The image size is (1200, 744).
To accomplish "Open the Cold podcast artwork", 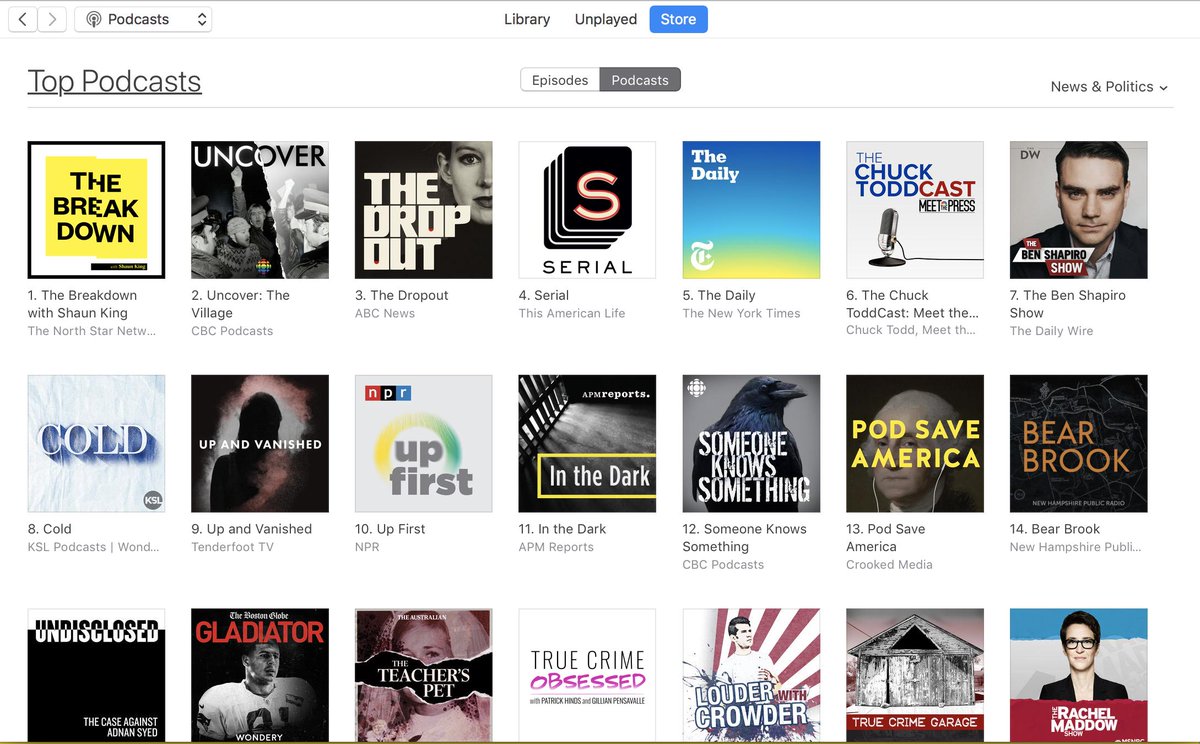I will tap(97, 444).
